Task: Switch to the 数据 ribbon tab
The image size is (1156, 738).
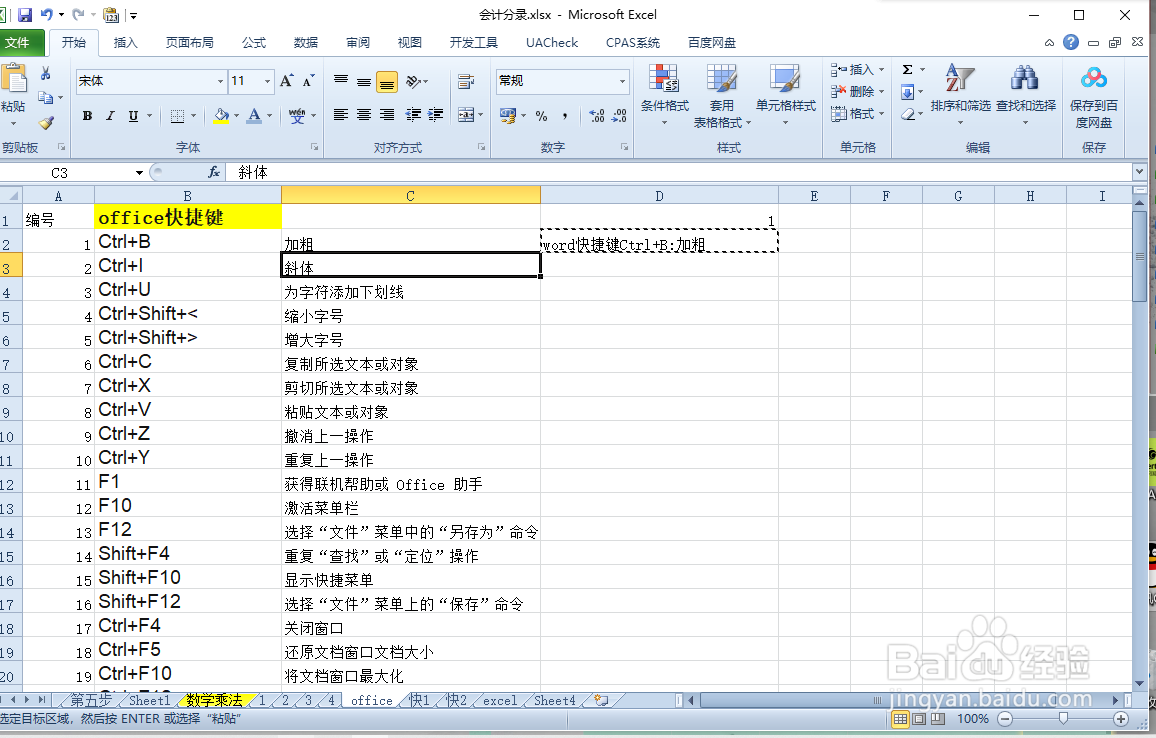Action: coord(305,43)
